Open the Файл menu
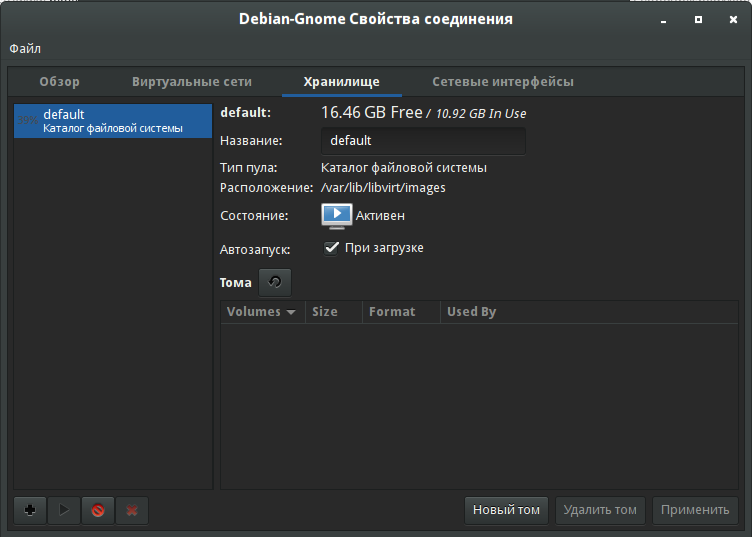The image size is (752, 537). (25, 48)
